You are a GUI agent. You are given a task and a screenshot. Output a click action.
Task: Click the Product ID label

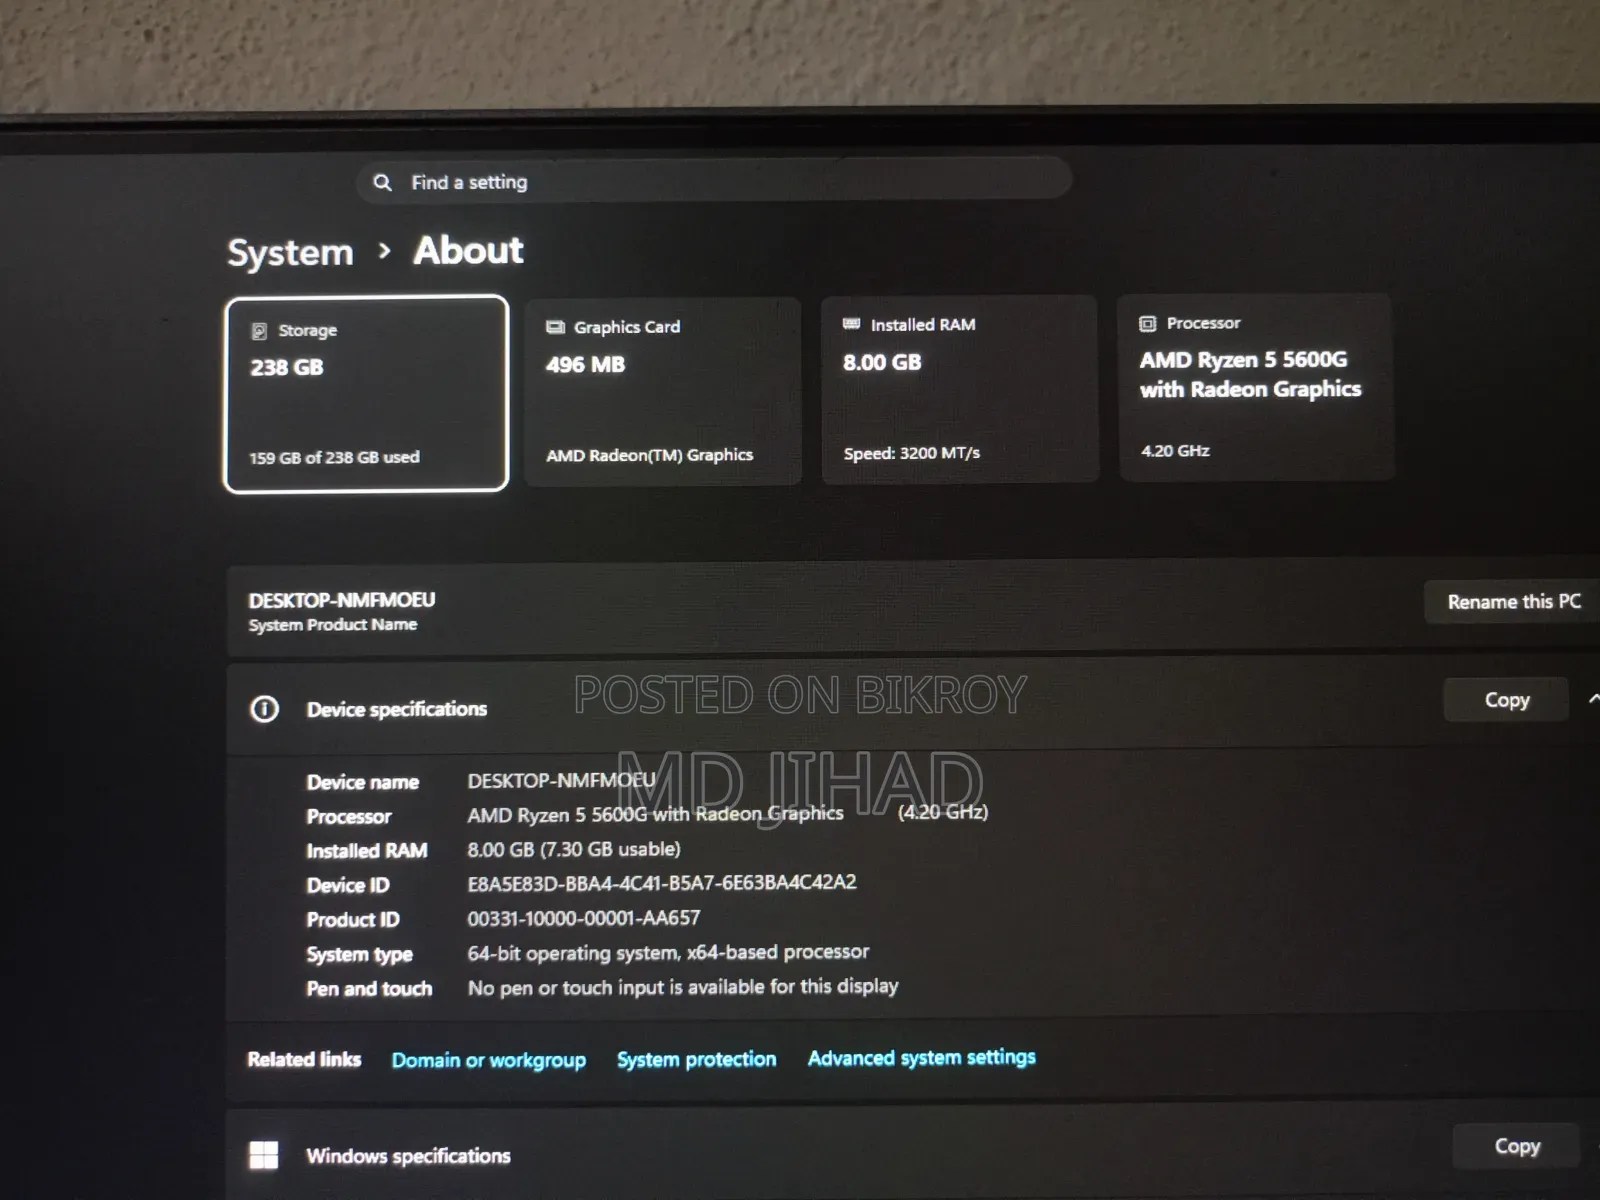[352, 920]
